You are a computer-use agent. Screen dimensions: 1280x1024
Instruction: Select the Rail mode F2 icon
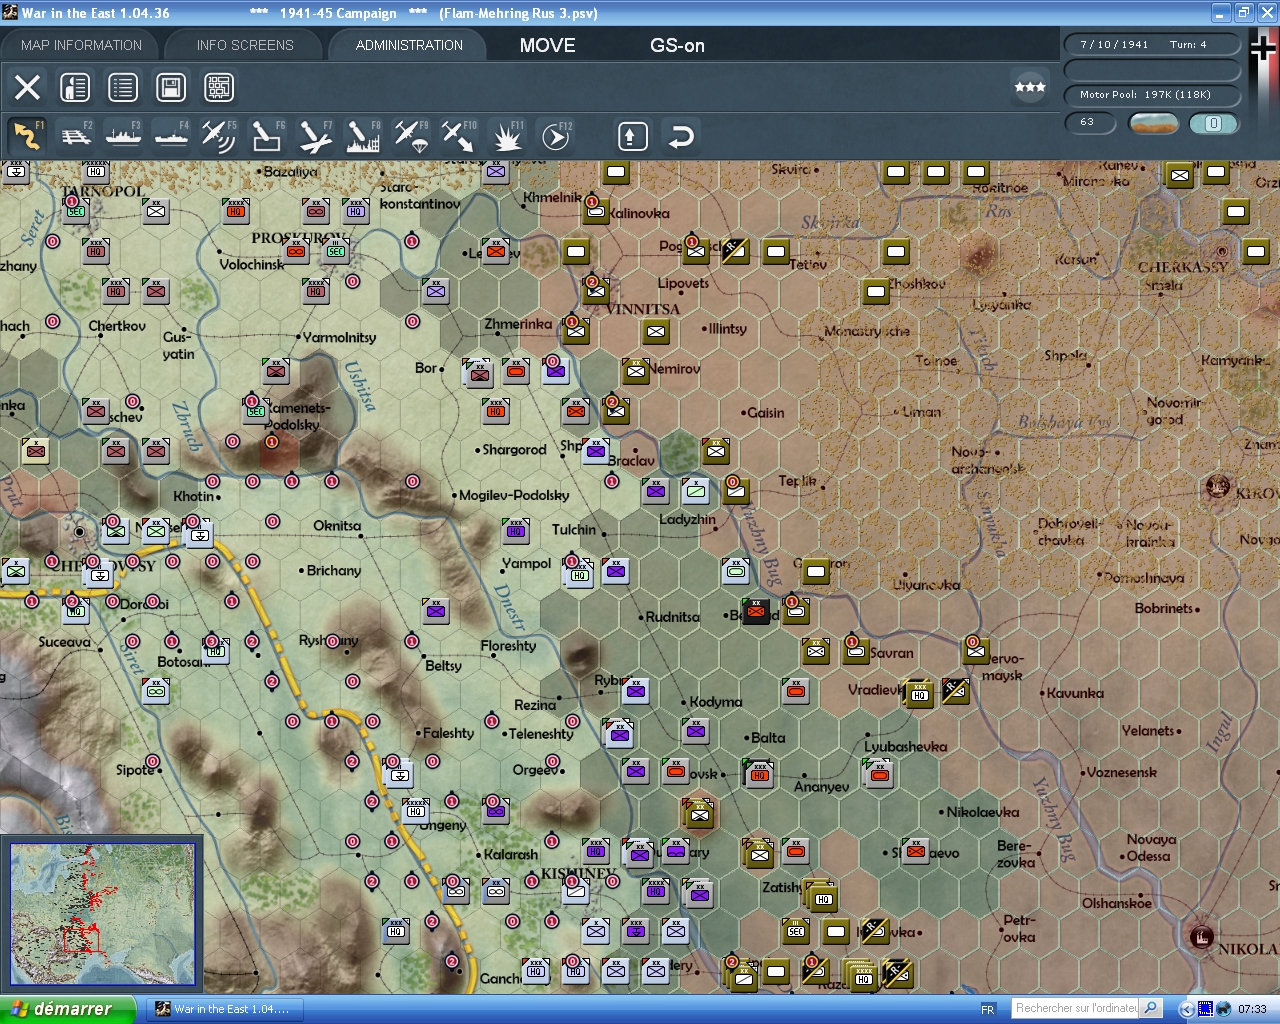click(x=75, y=135)
